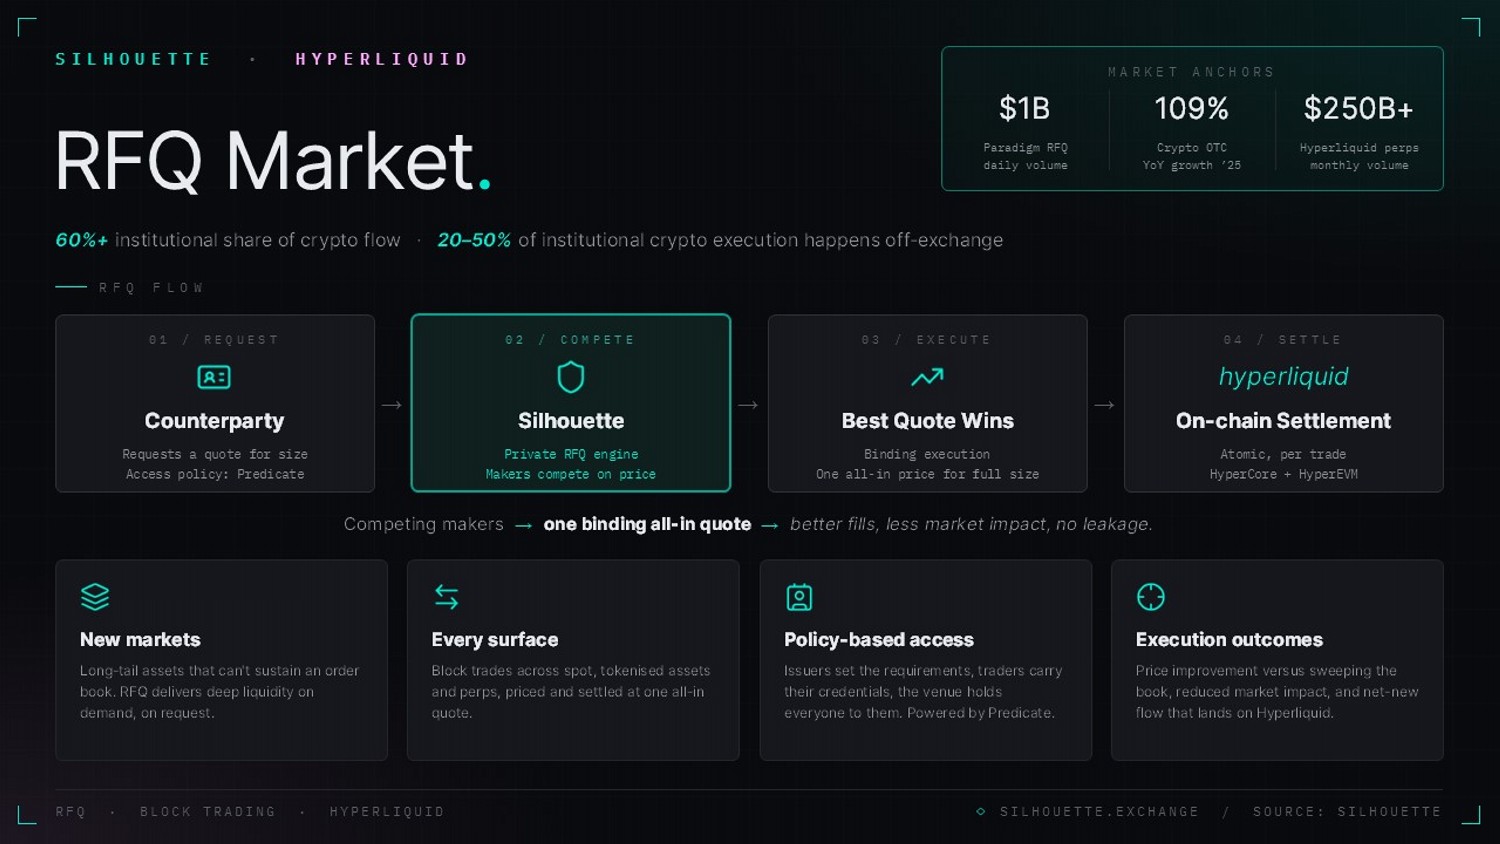
Task: Click the arrow between Execute and Settle cards
Action: (x=1105, y=405)
